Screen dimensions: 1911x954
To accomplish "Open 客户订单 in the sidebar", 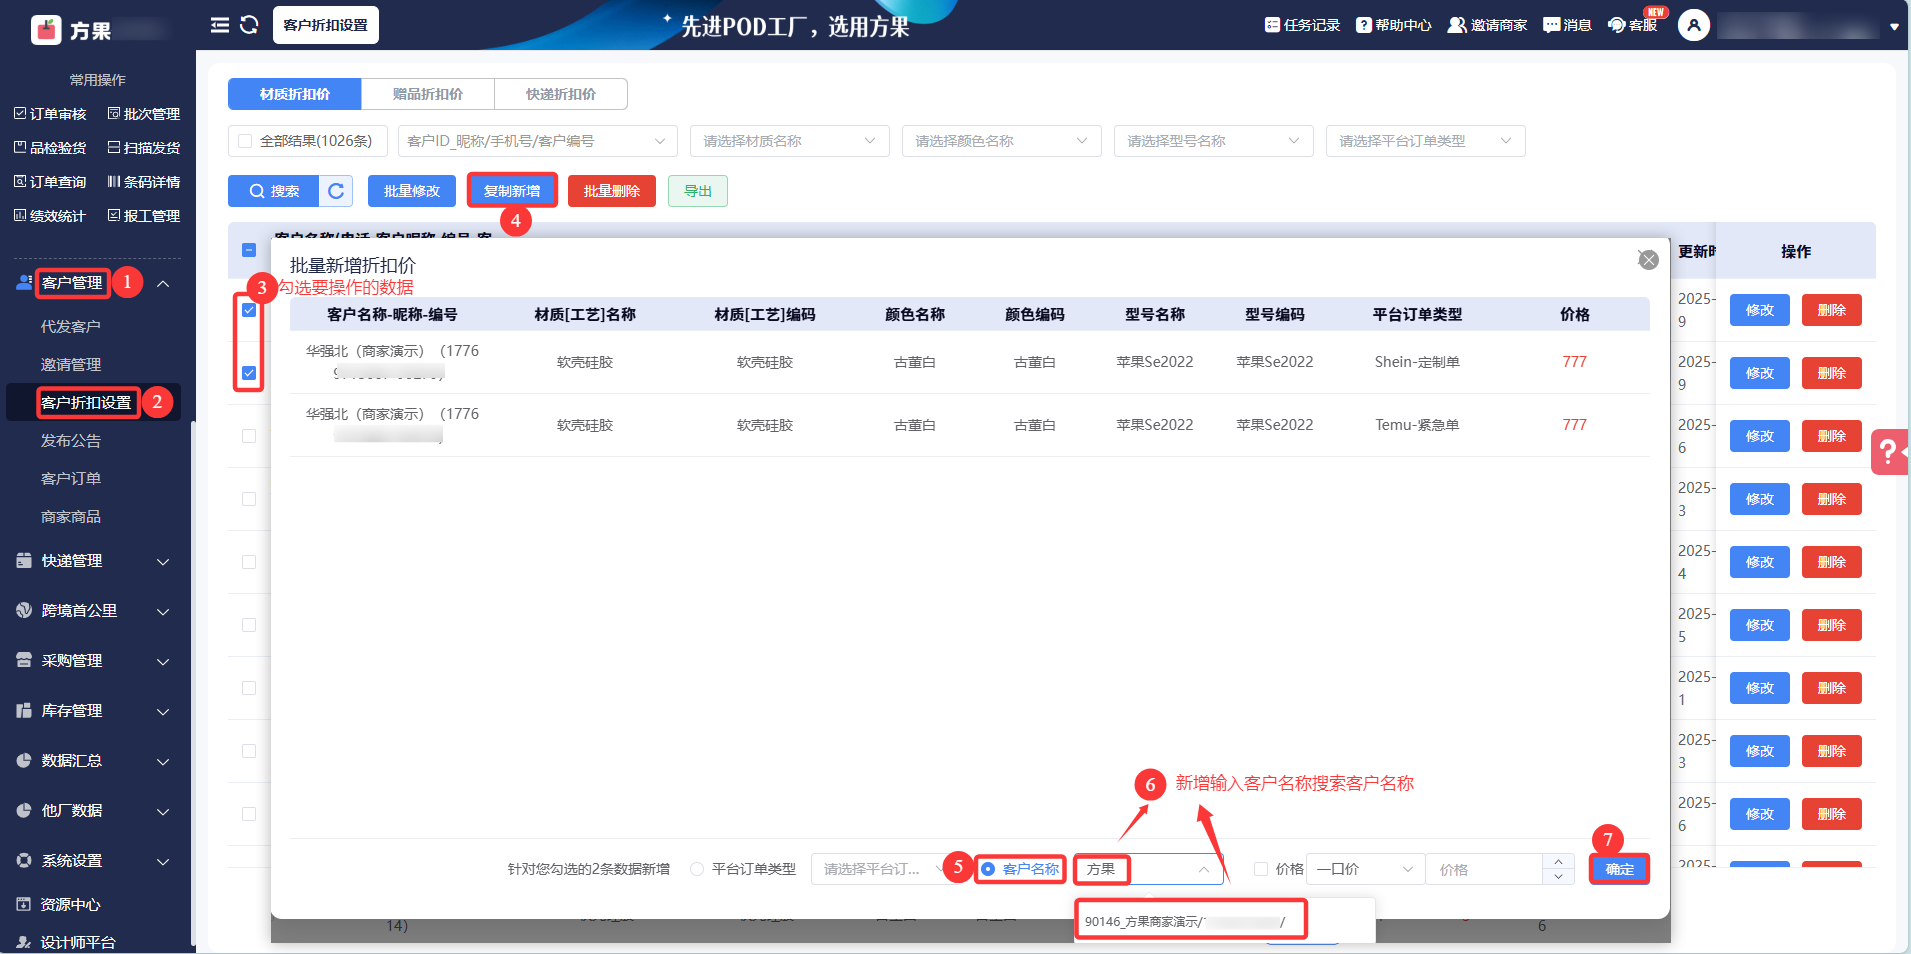I will pyautogui.click(x=71, y=479).
